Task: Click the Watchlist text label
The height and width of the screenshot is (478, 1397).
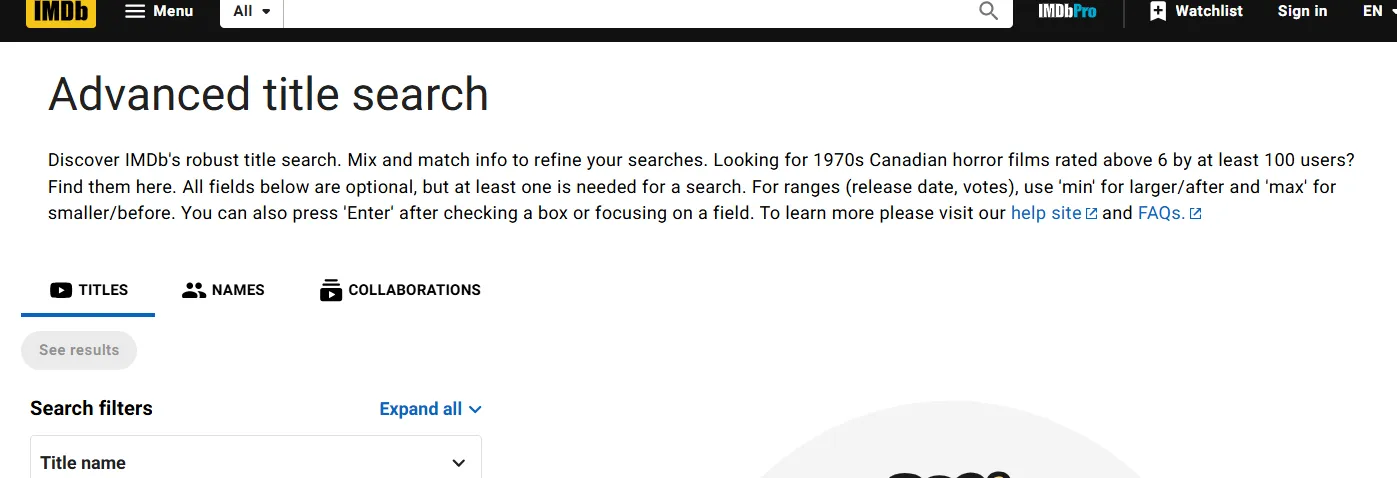Action: pos(1209,11)
